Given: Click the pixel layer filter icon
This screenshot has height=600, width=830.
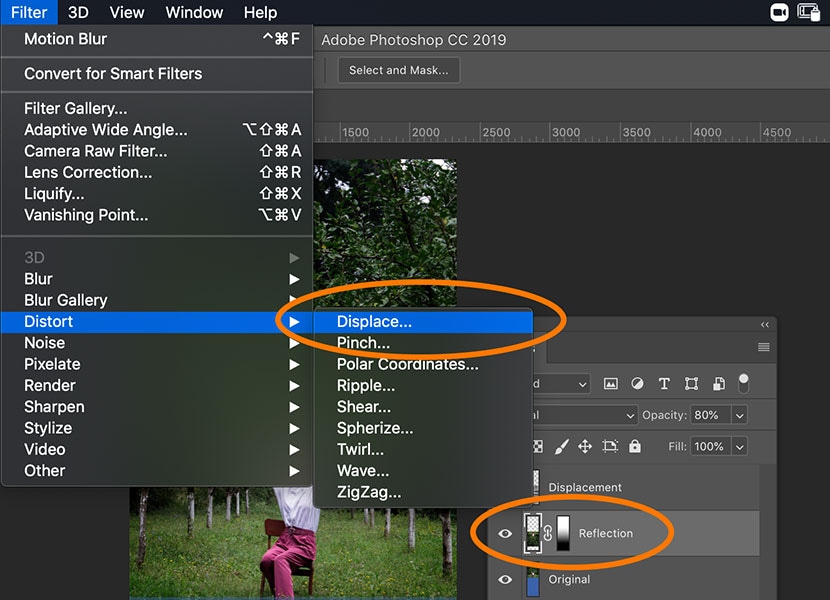Looking at the screenshot, I should click(611, 384).
